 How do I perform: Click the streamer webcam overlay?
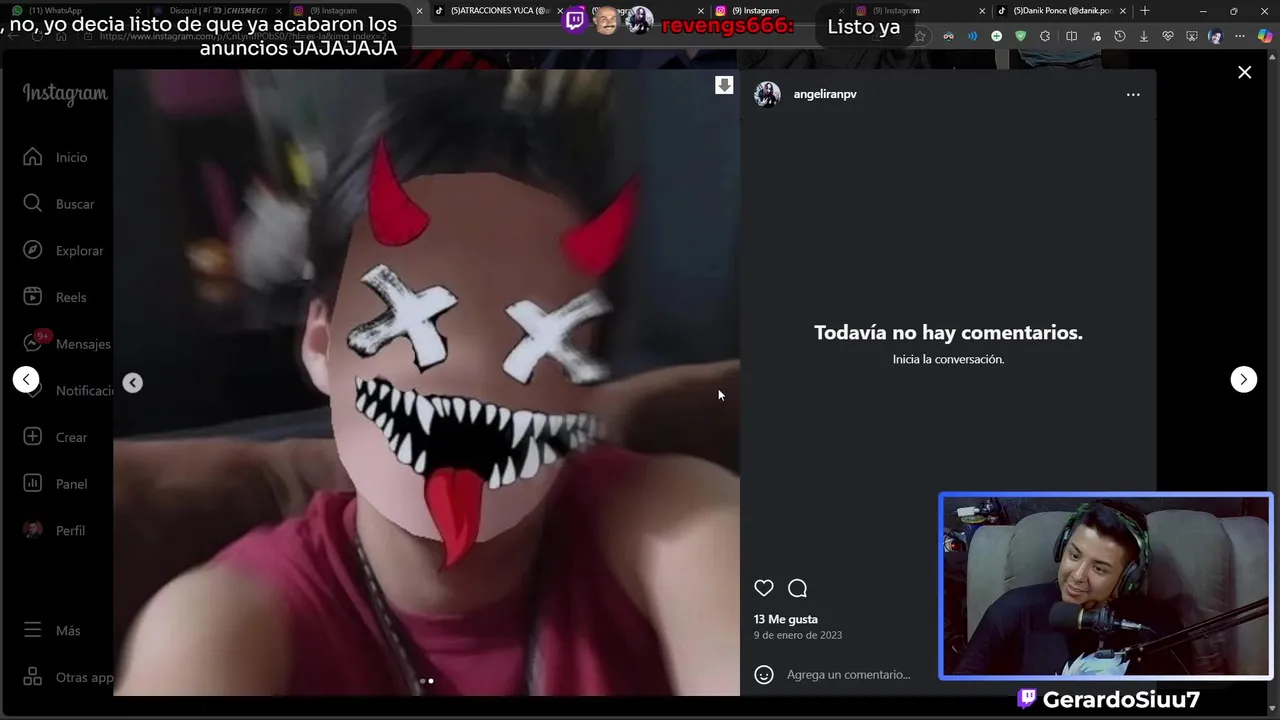coord(1105,586)
